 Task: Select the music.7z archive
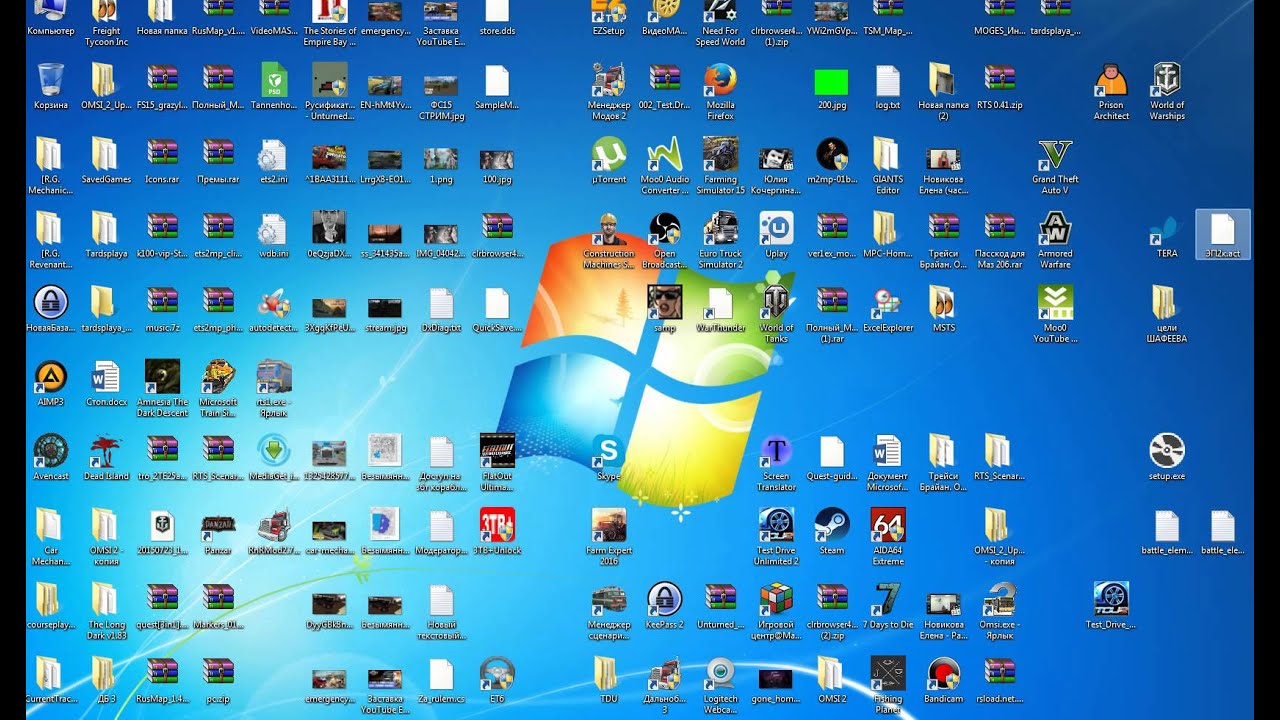pyautogui.click(x=162, y=309)
